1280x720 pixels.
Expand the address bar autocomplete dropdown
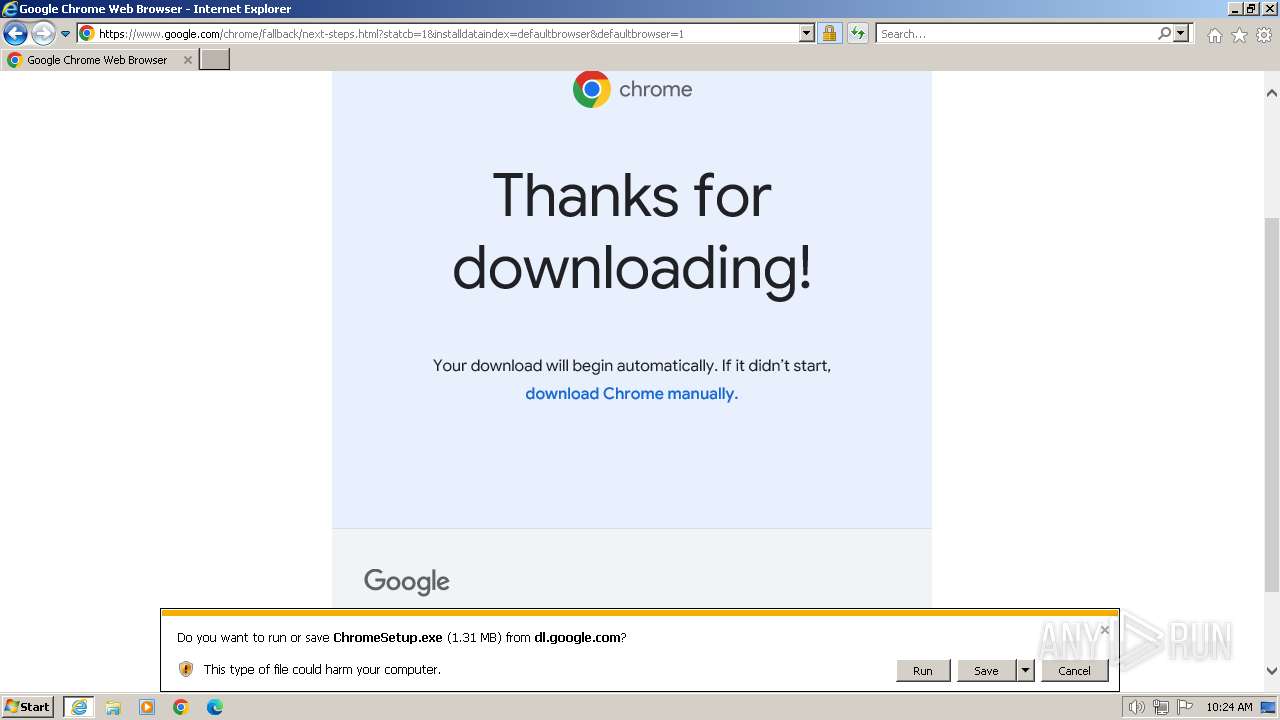[x=807, y=33]
